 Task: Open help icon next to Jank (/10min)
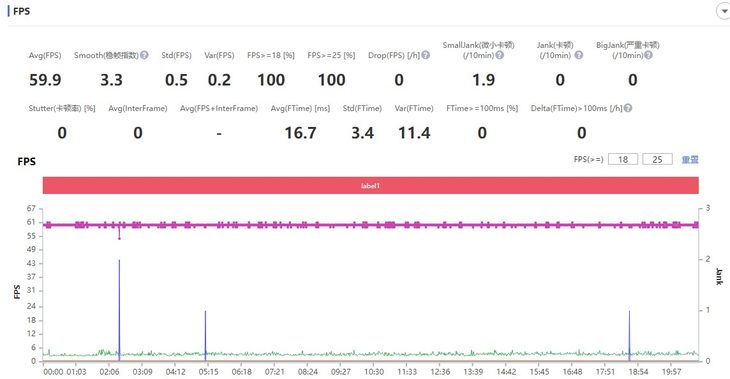click(579, 55)
